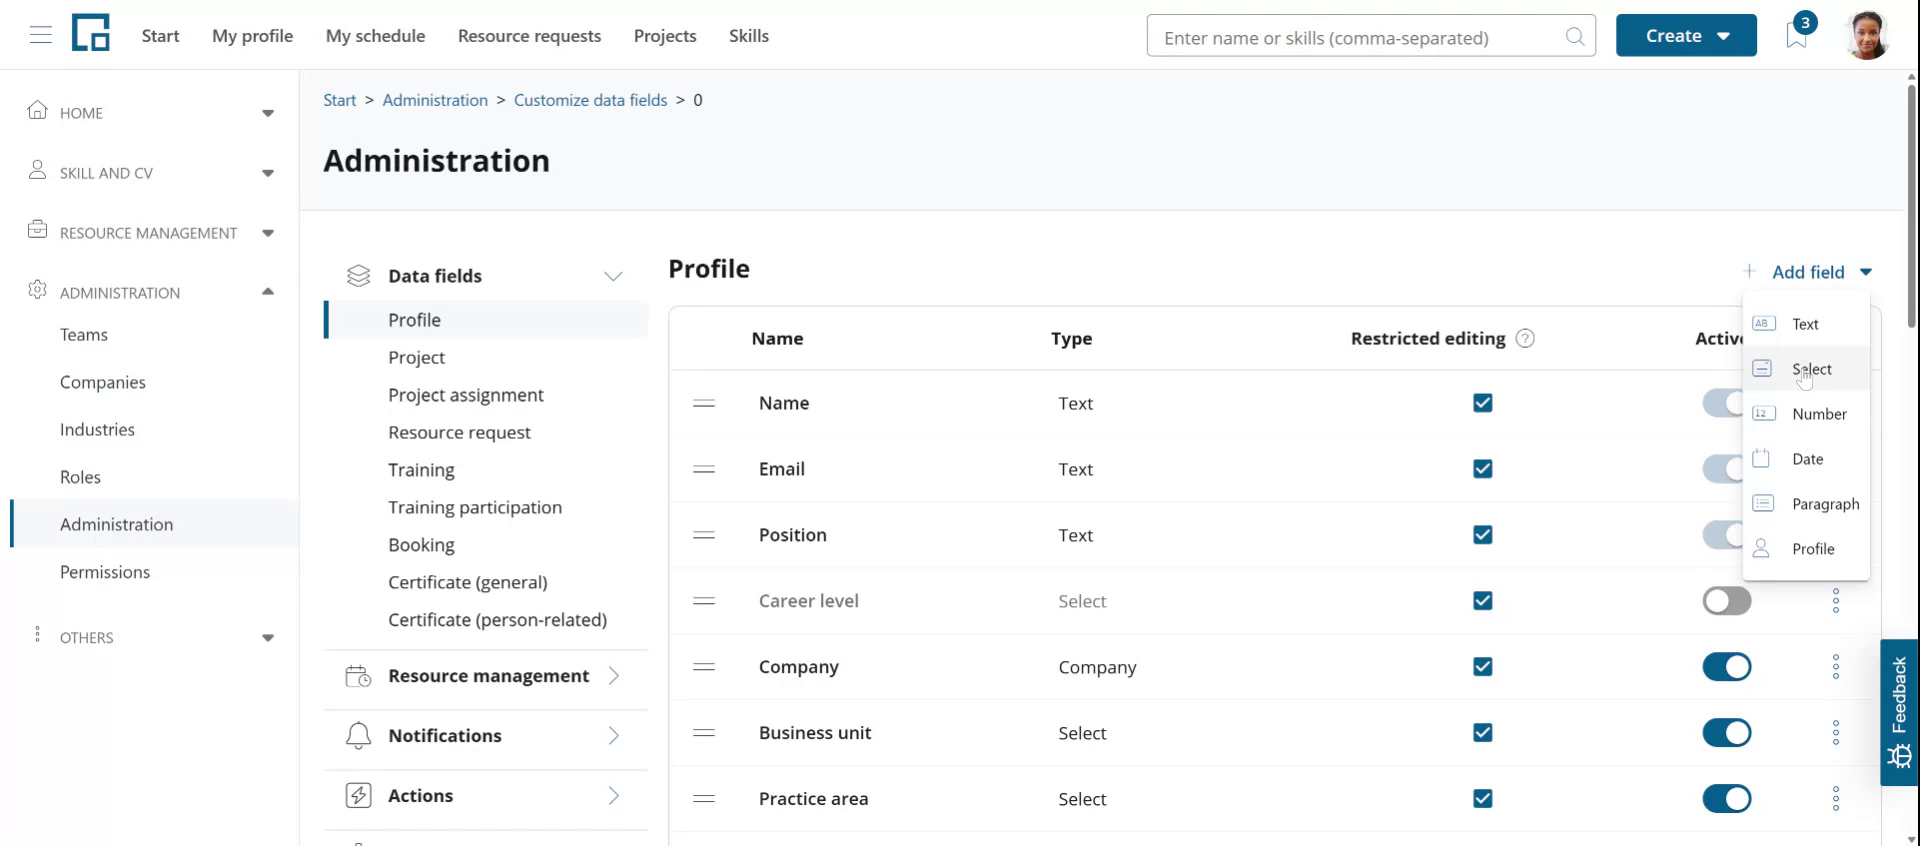The image size is (1920, 846).
Task: Click the Data fields layers icon
Action: (358, 276)
